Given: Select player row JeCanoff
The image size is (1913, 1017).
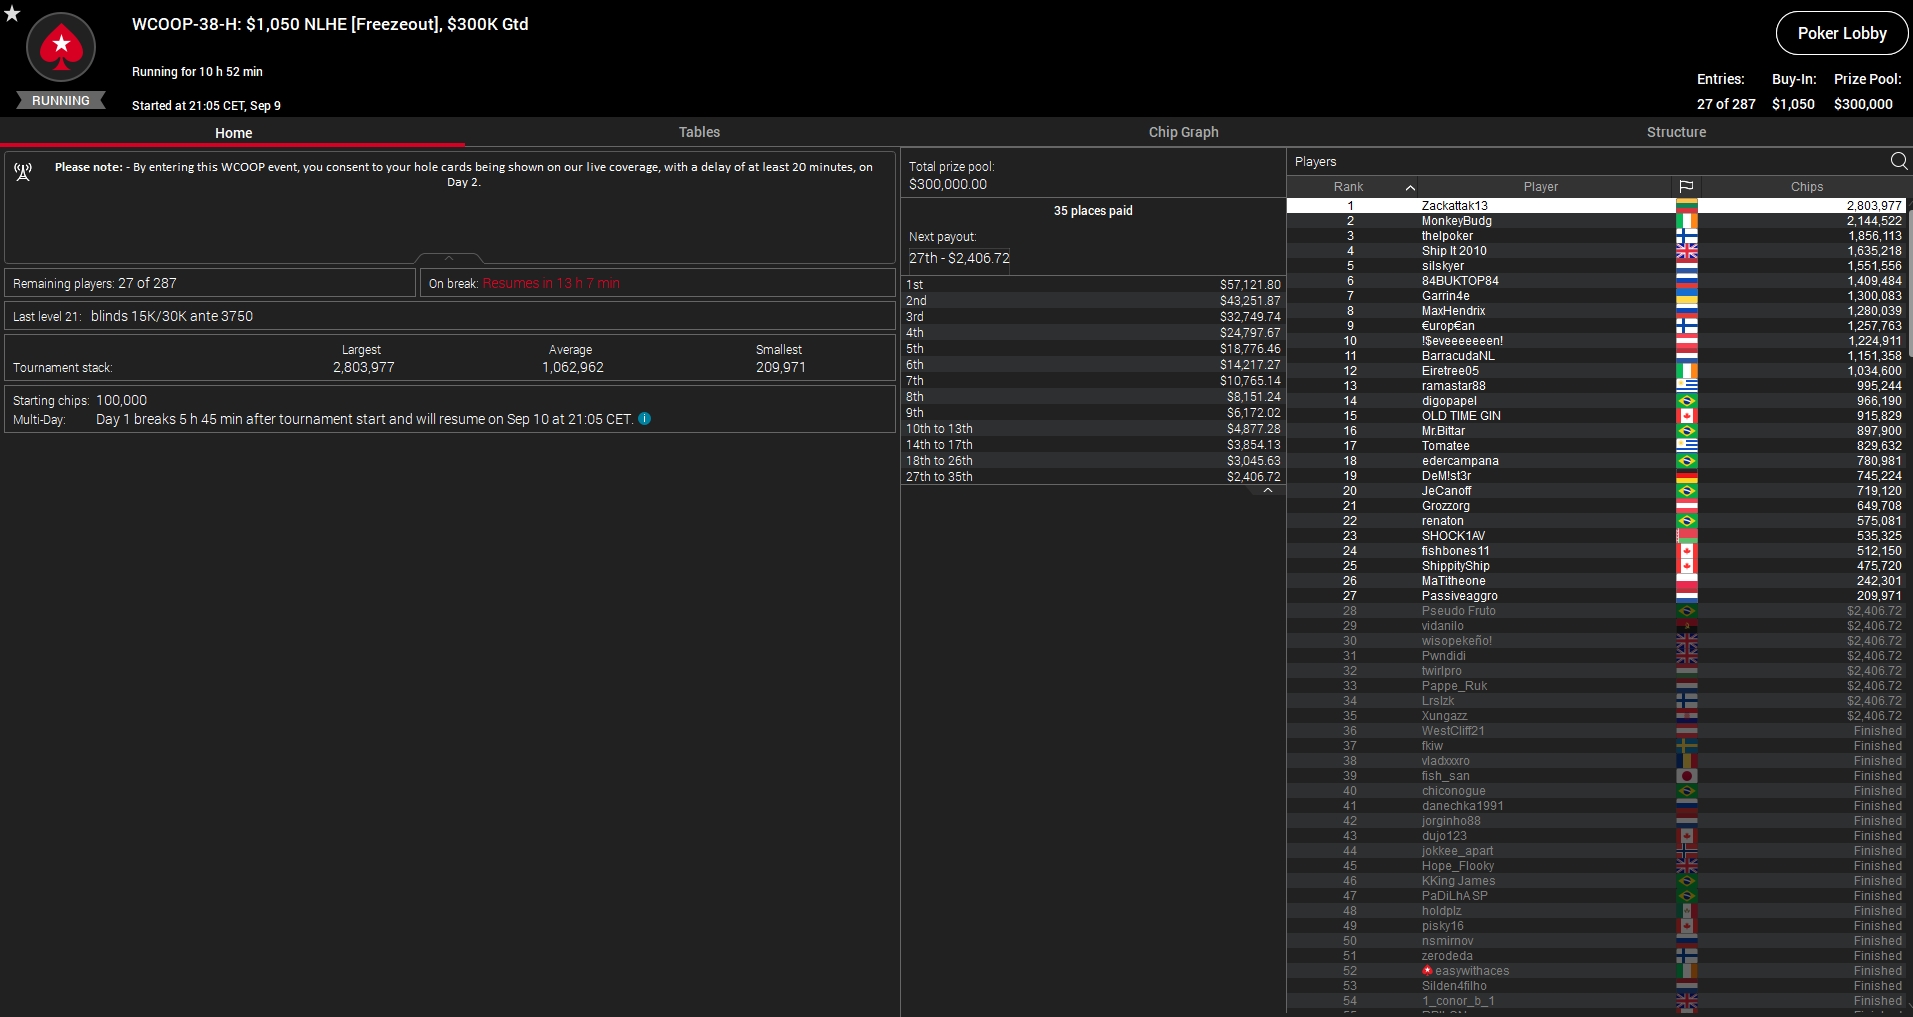Looking at the screenshot, I should pyautogui.click(x=1595, y=491).
